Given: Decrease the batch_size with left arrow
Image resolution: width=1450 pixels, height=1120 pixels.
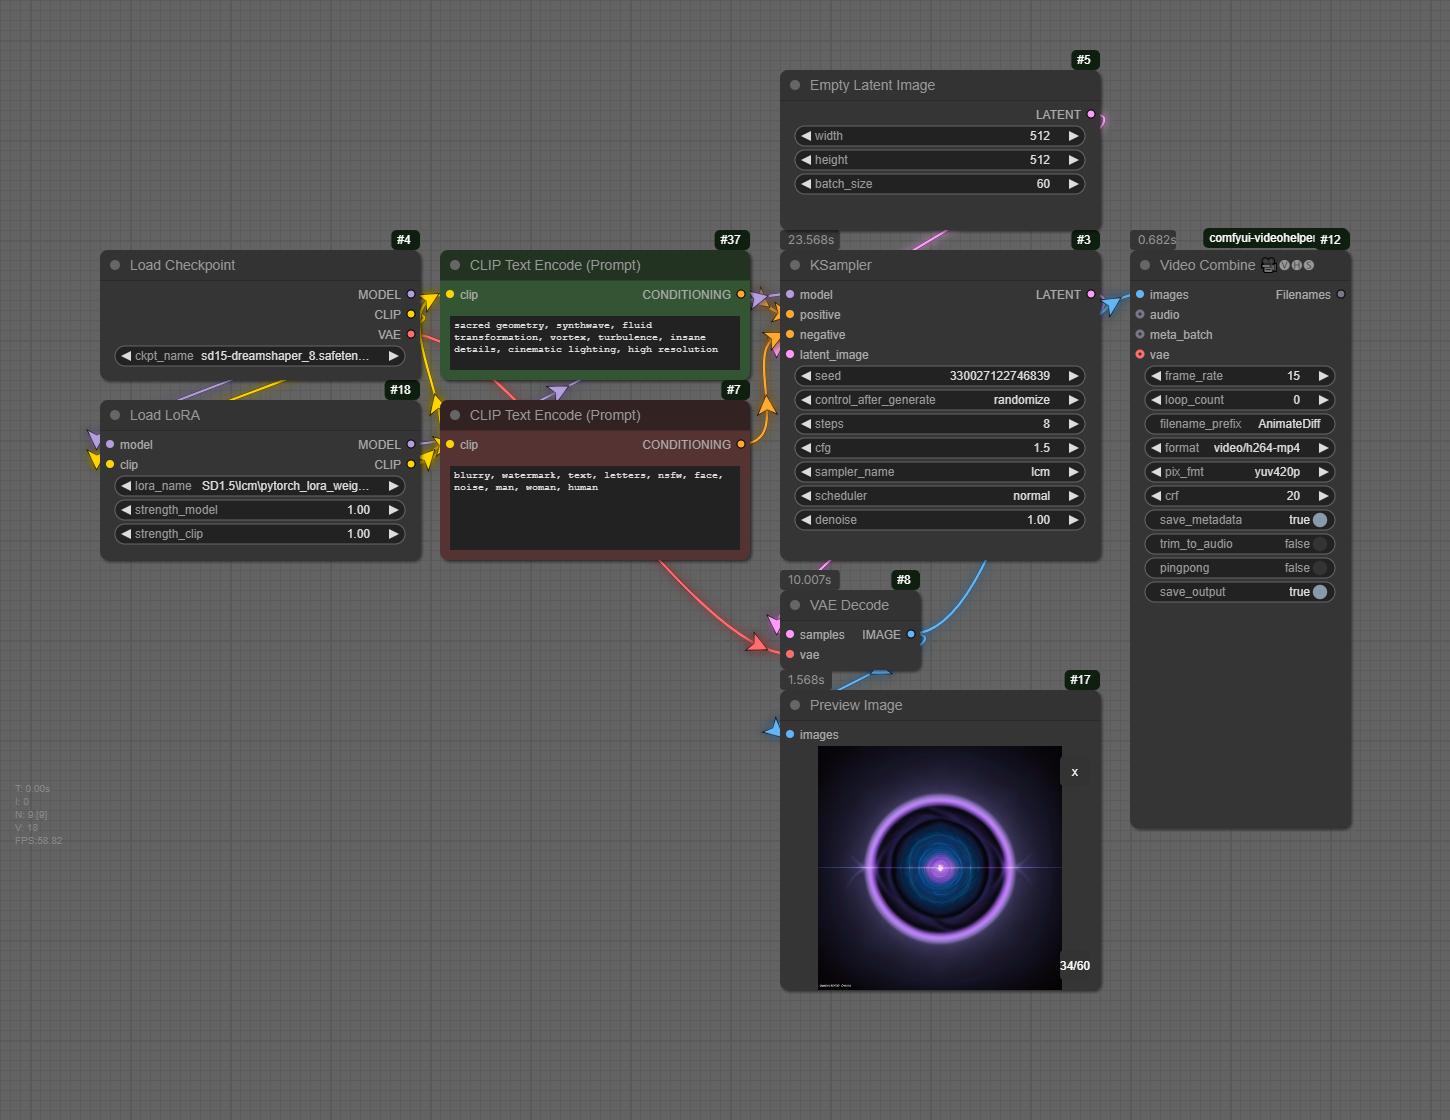Looking at the screenshot, I should 806,184.
